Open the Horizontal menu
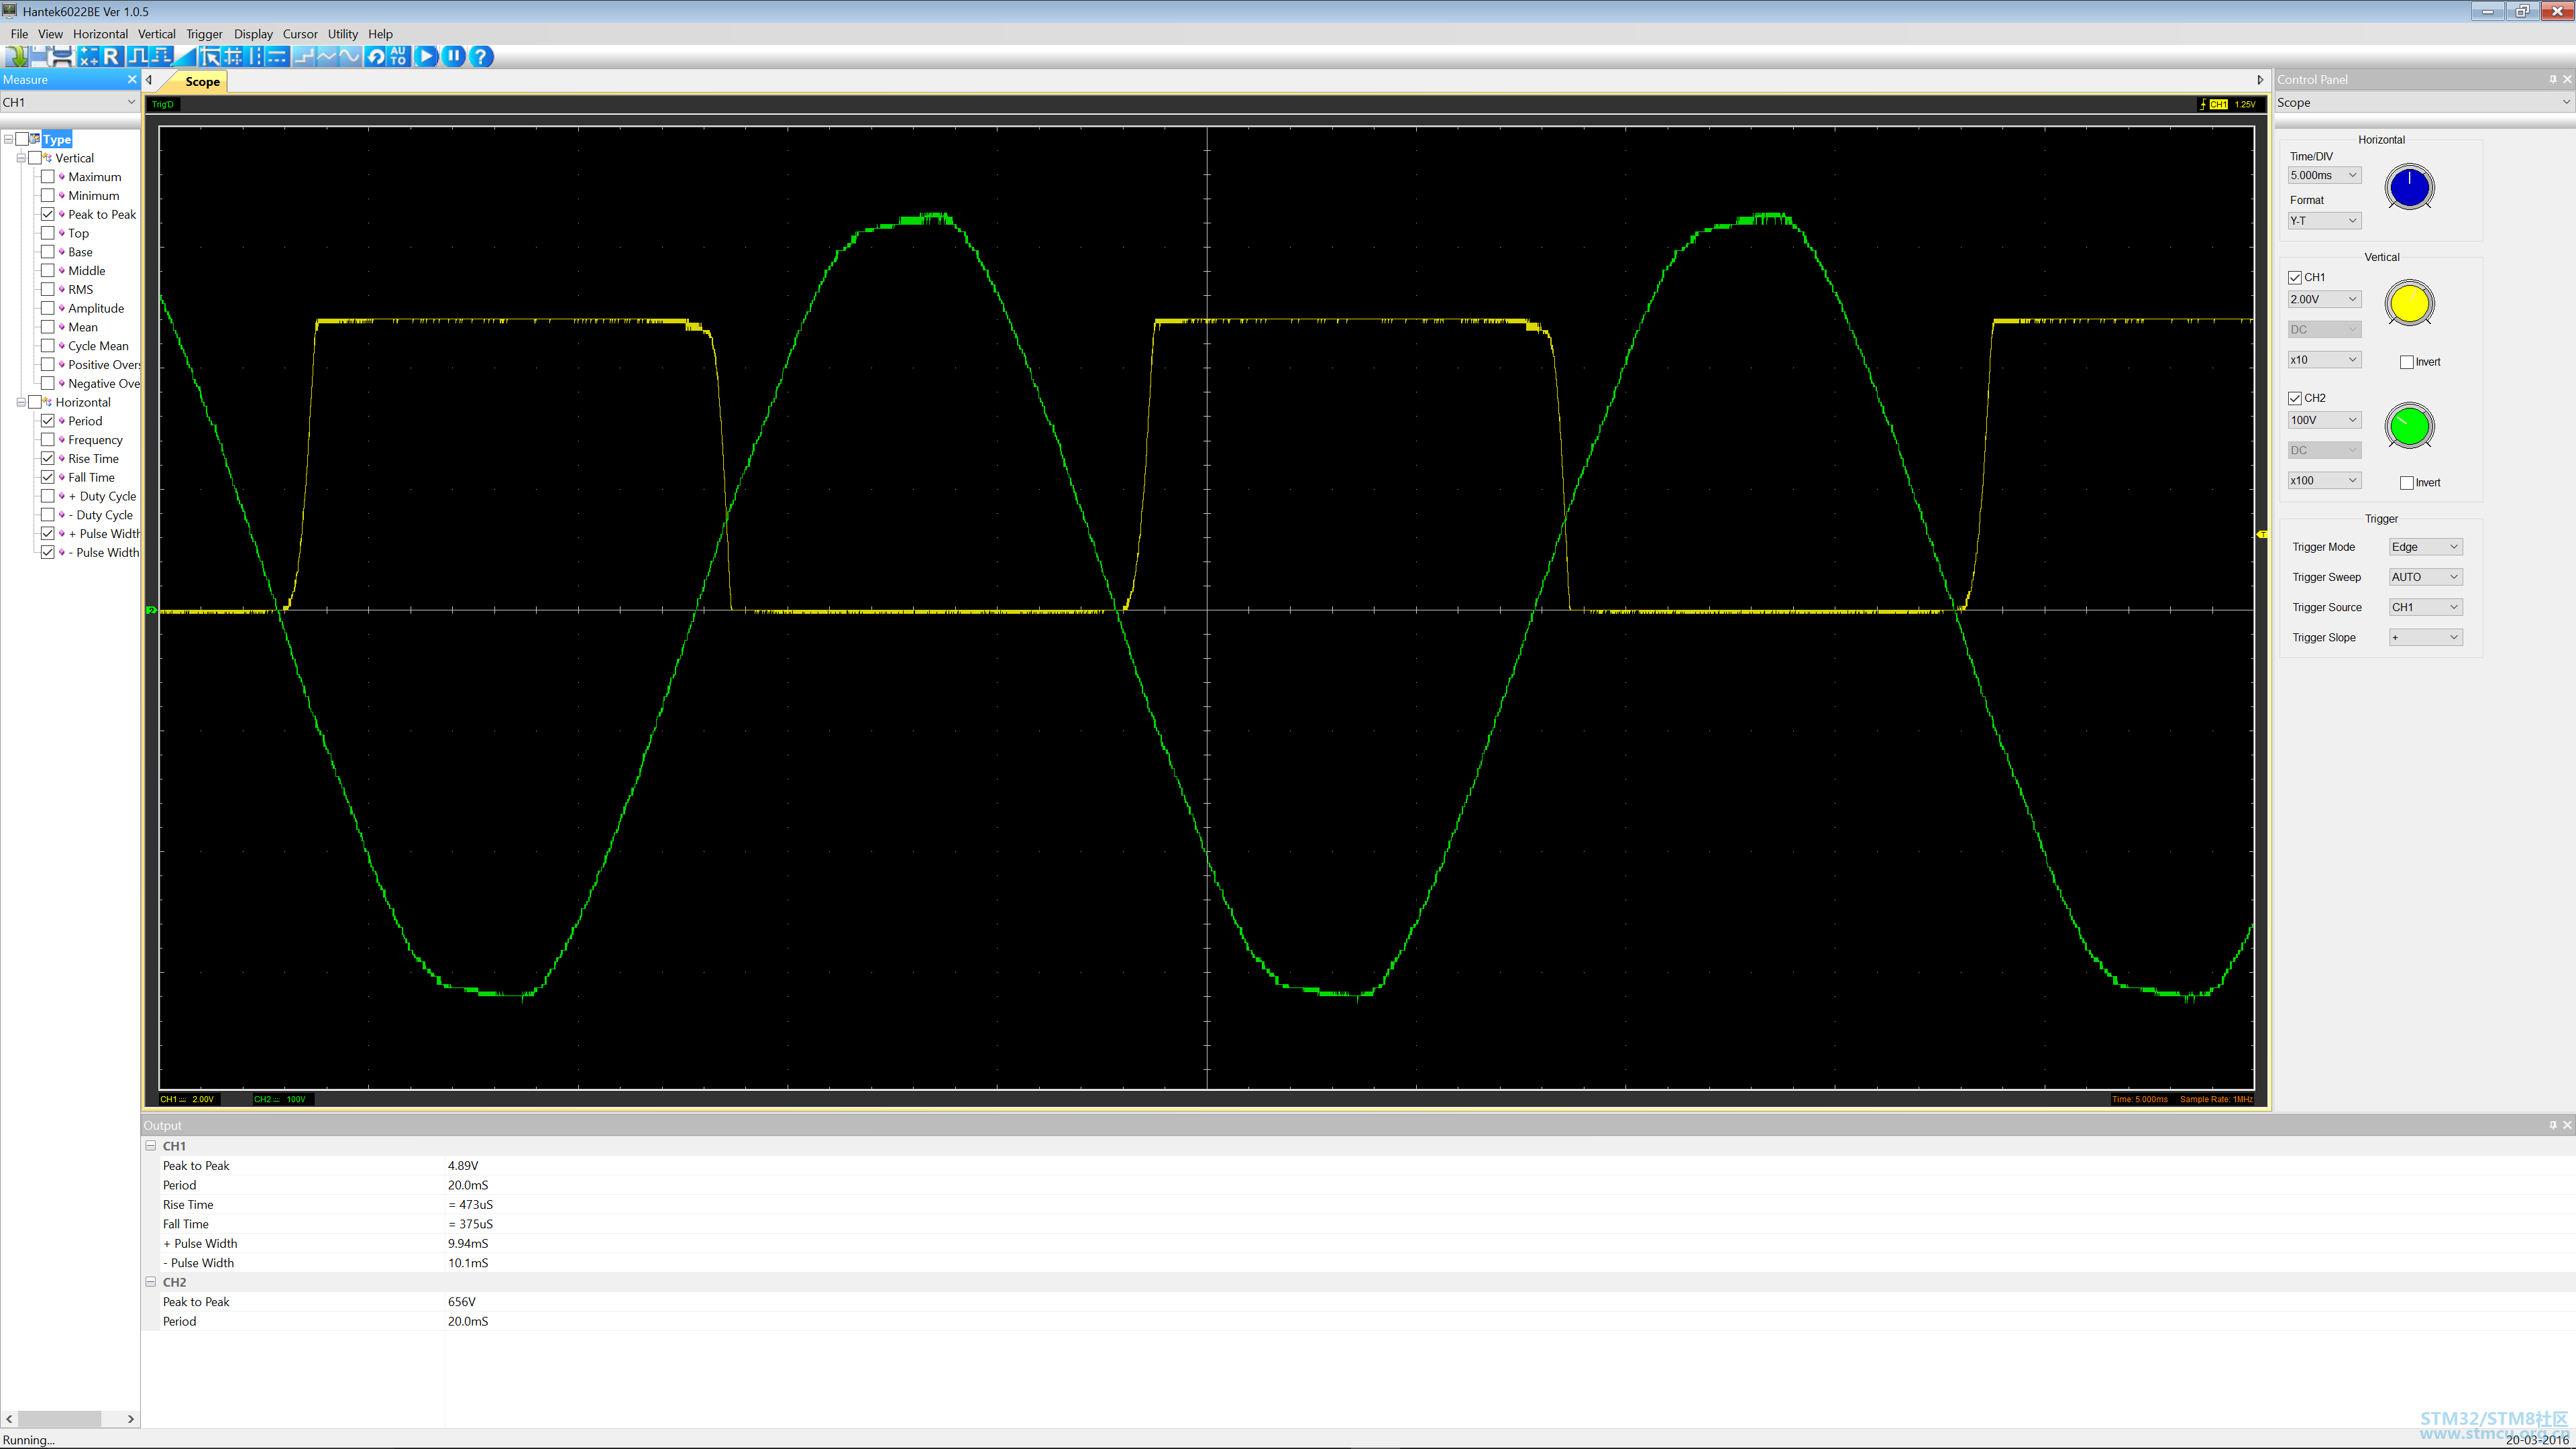Image resolution: width=2576 pixels, height=1449 pixels. pyautogui.click(x=100, y=34)
